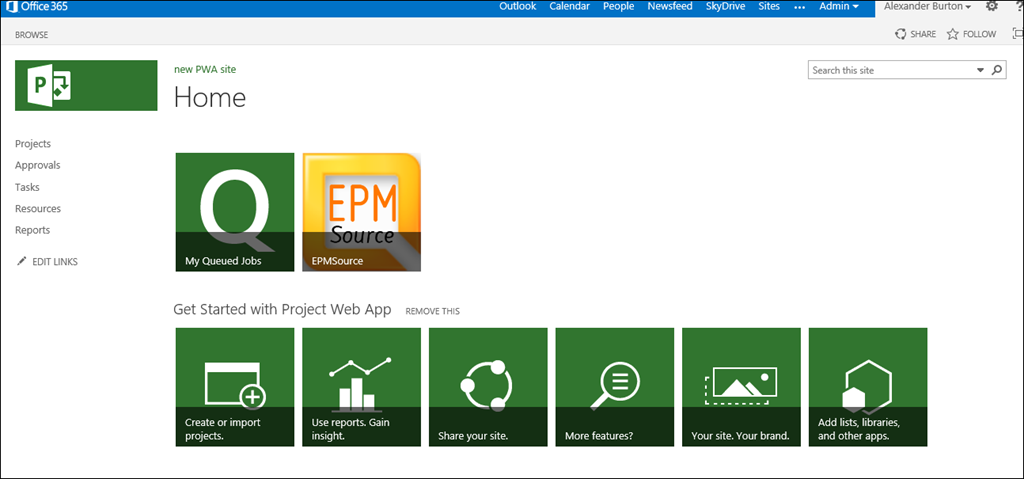Open the My Queued Jobs tile
This screenshot has height=479, width=1024.
point(235,212)
